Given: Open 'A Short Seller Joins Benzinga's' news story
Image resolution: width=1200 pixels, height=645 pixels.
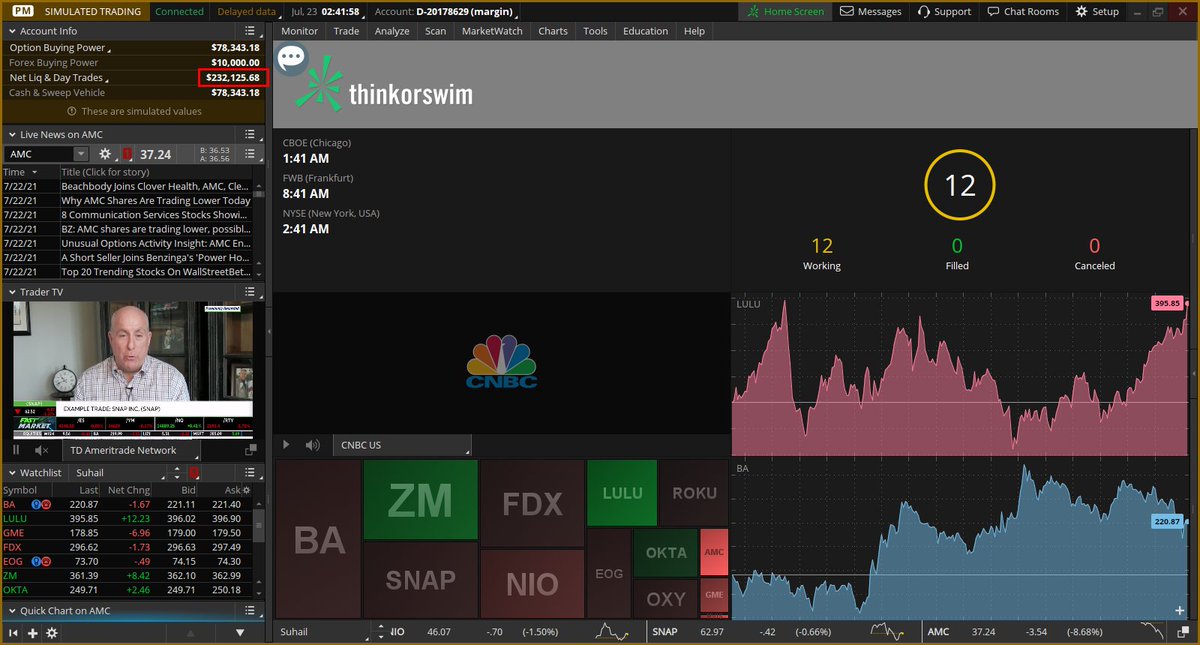Looking at the screenshot, I should pos(155,257).
